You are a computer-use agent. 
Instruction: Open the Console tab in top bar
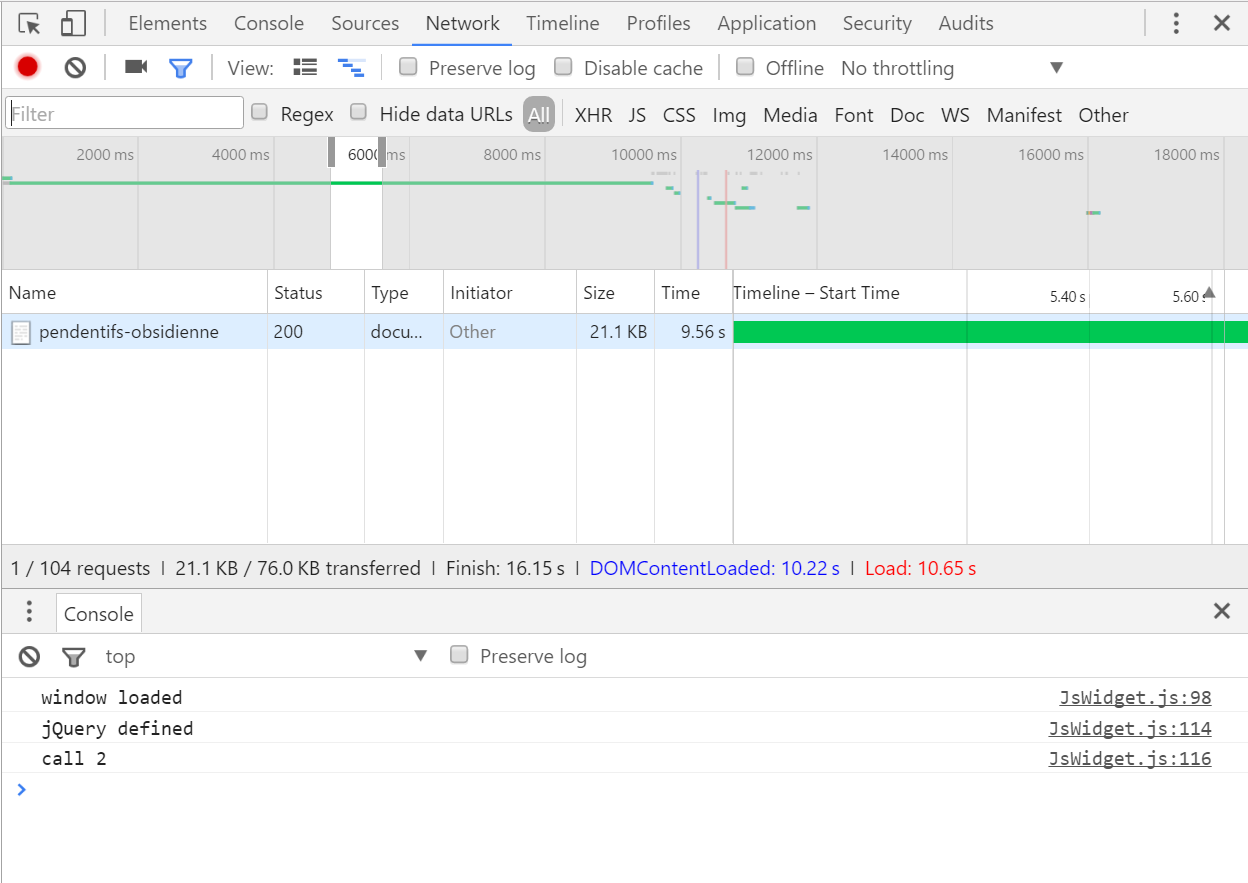[269, 23]
